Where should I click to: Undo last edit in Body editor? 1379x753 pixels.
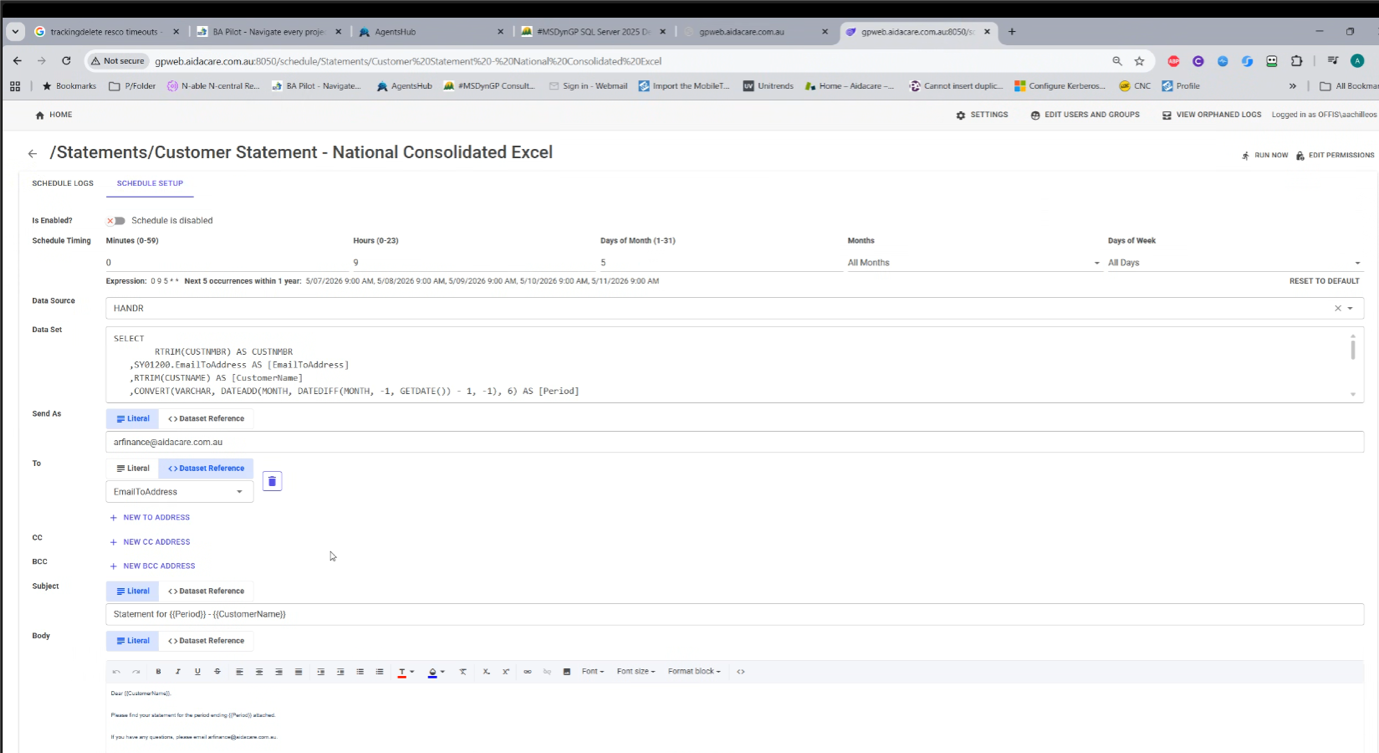[116, 672]
